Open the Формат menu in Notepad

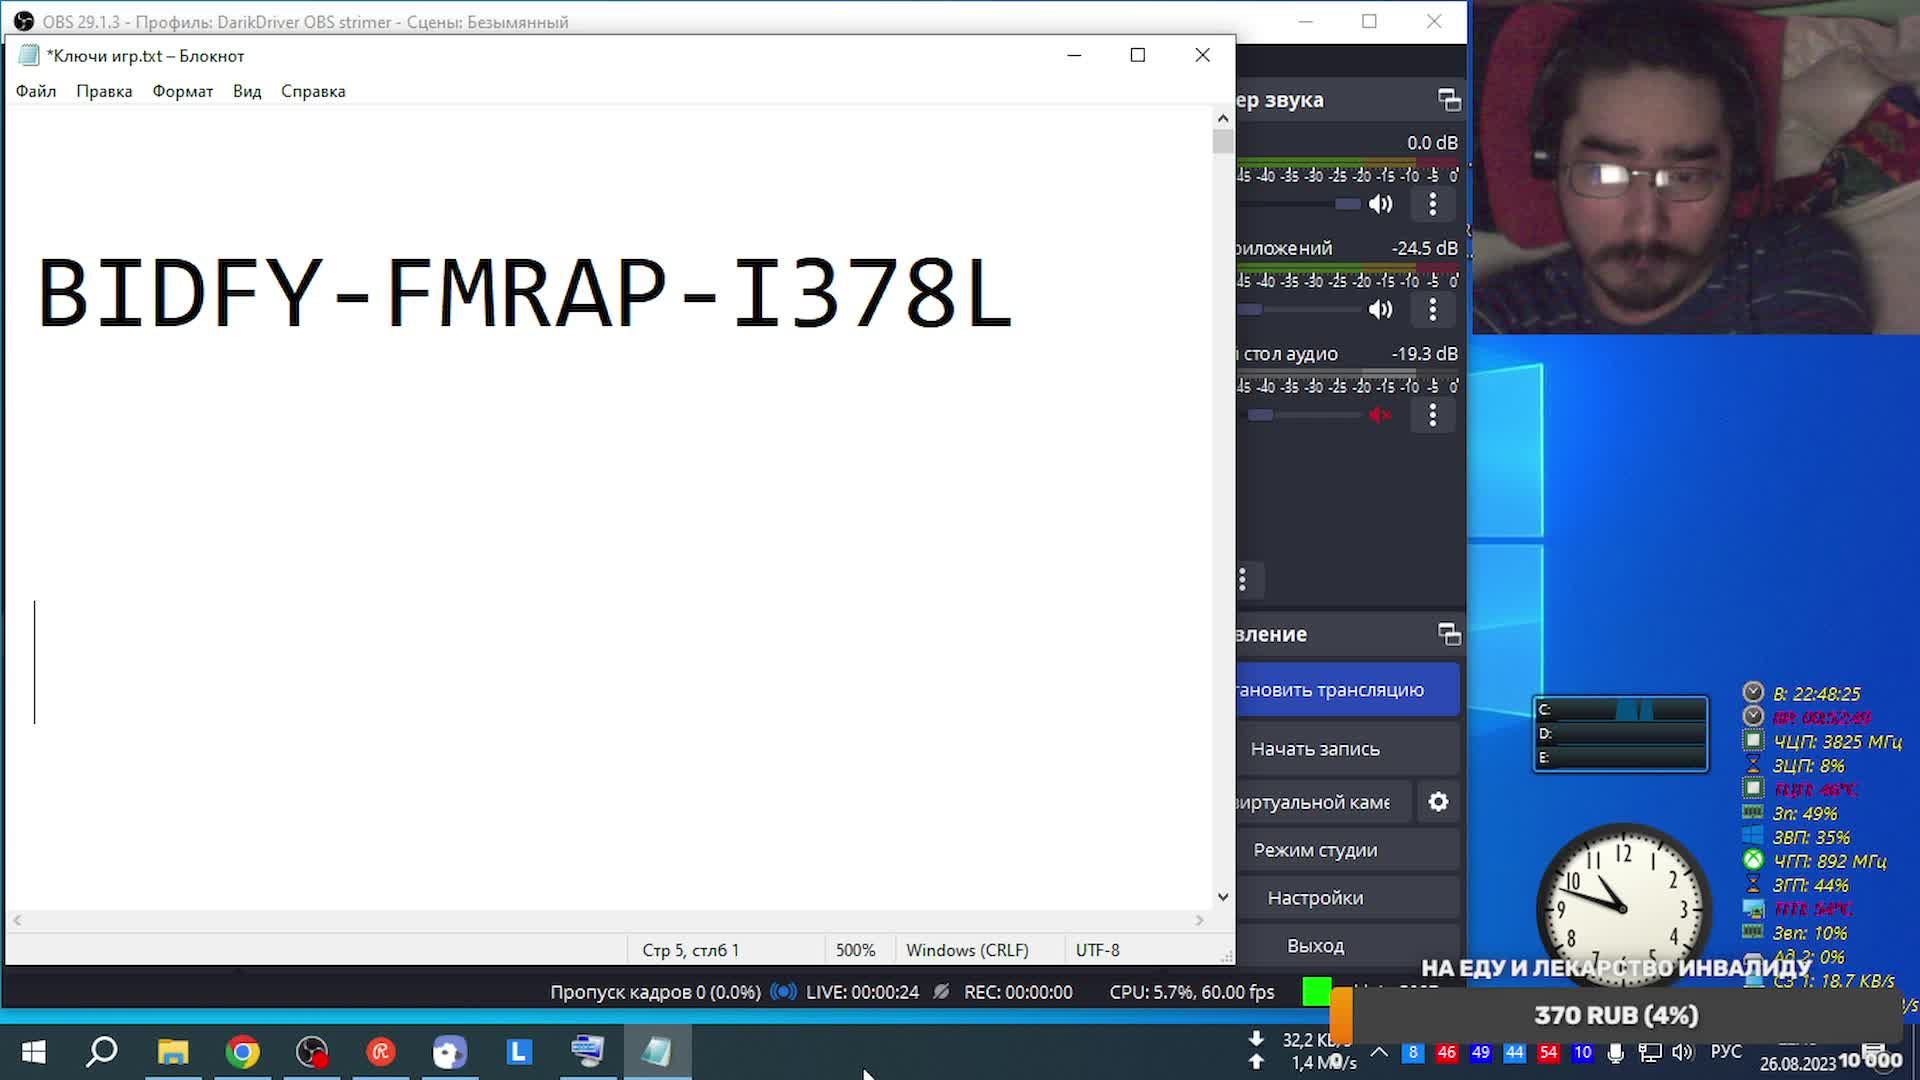pos(182,91)
